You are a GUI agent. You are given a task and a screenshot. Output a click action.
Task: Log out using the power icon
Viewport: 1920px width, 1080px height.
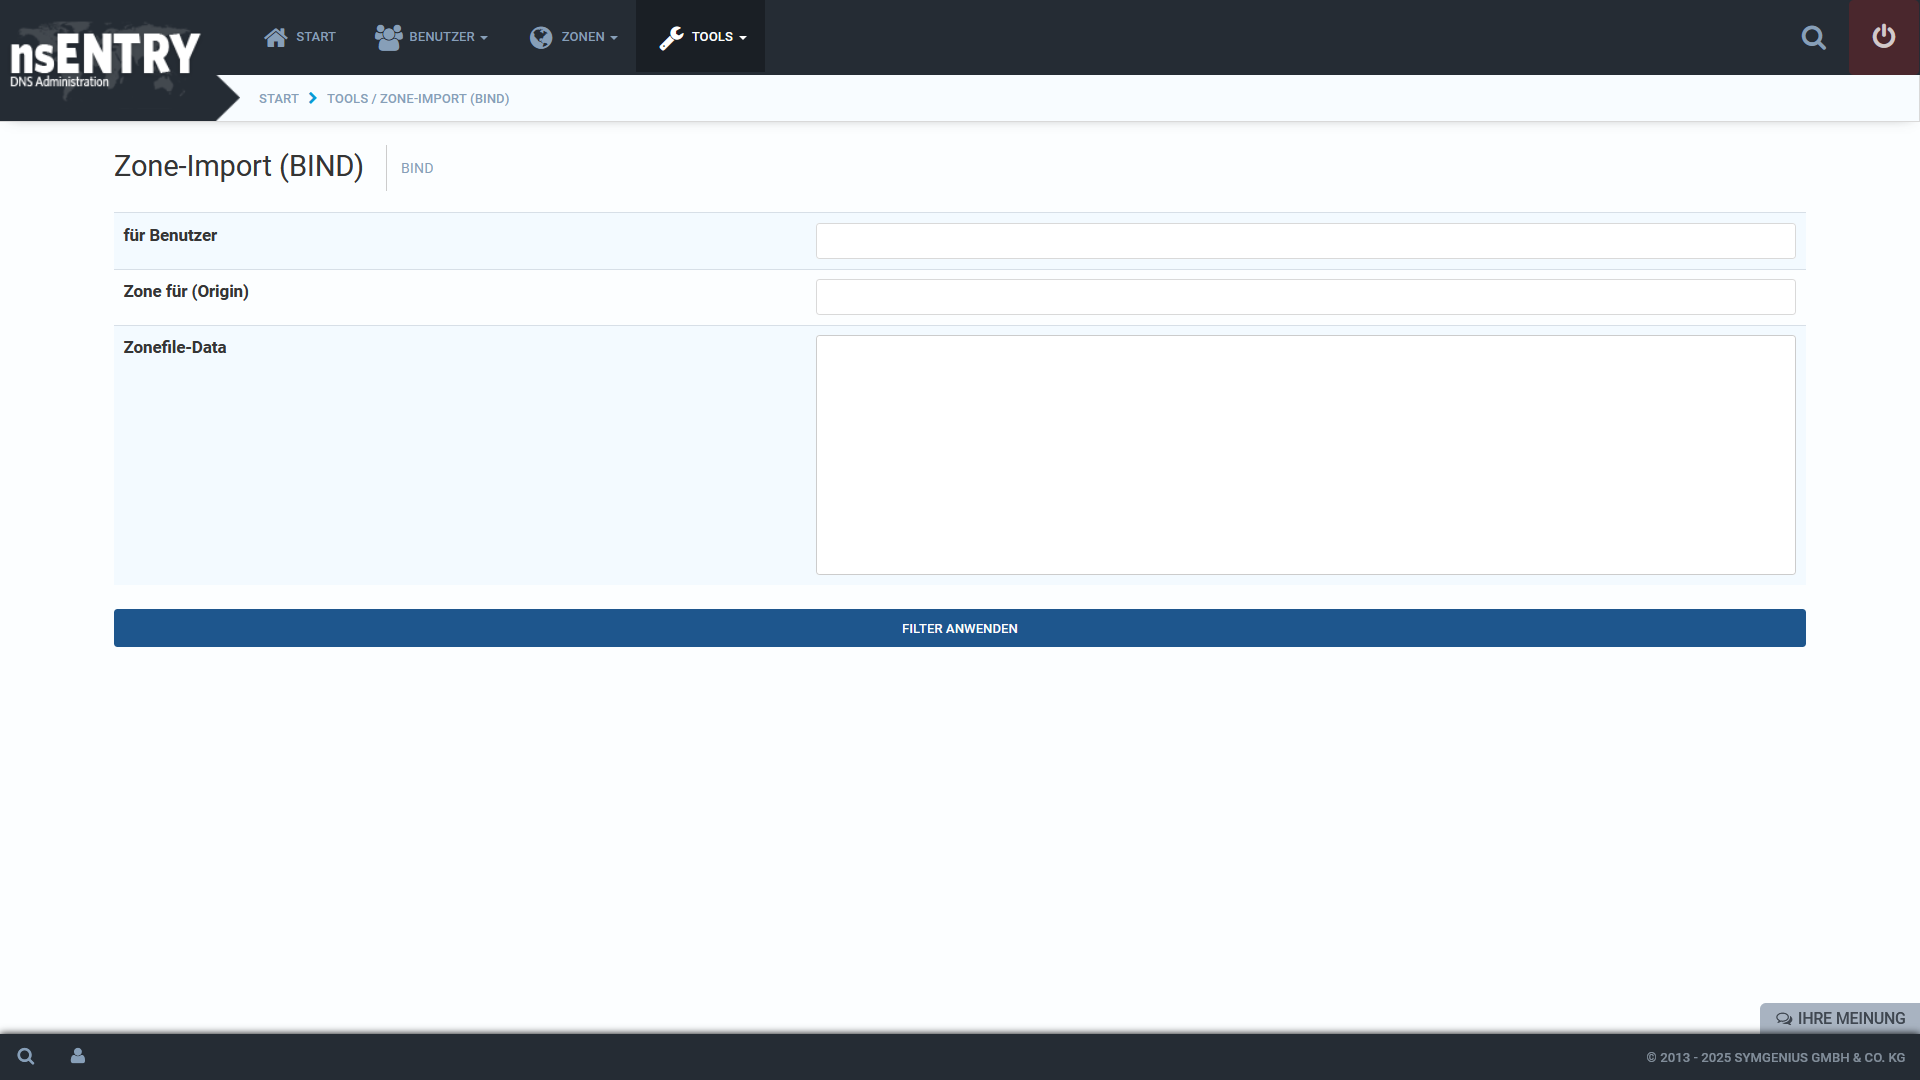pyautogui.click(x=1884, y=37)
